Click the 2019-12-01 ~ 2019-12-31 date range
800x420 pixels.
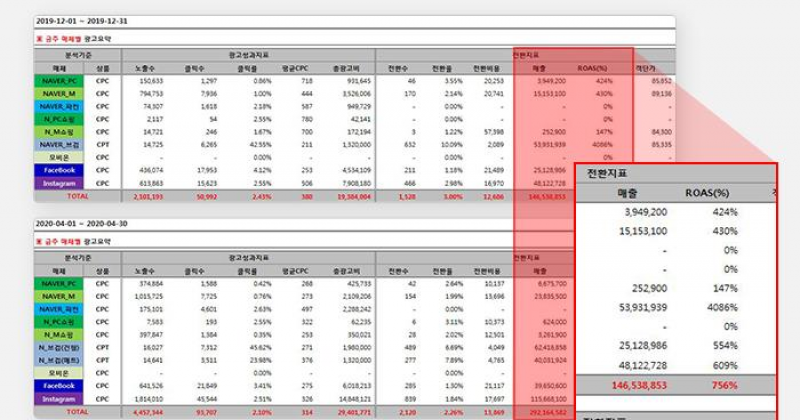(x=81, y=20)
